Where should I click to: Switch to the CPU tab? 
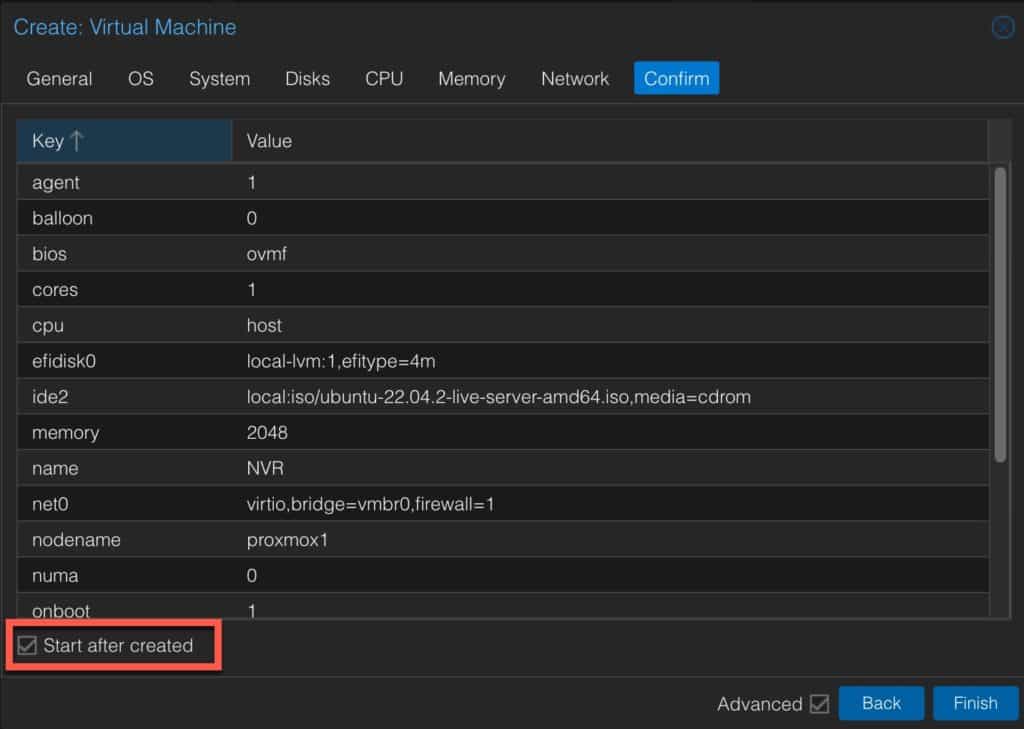point(384,79)
